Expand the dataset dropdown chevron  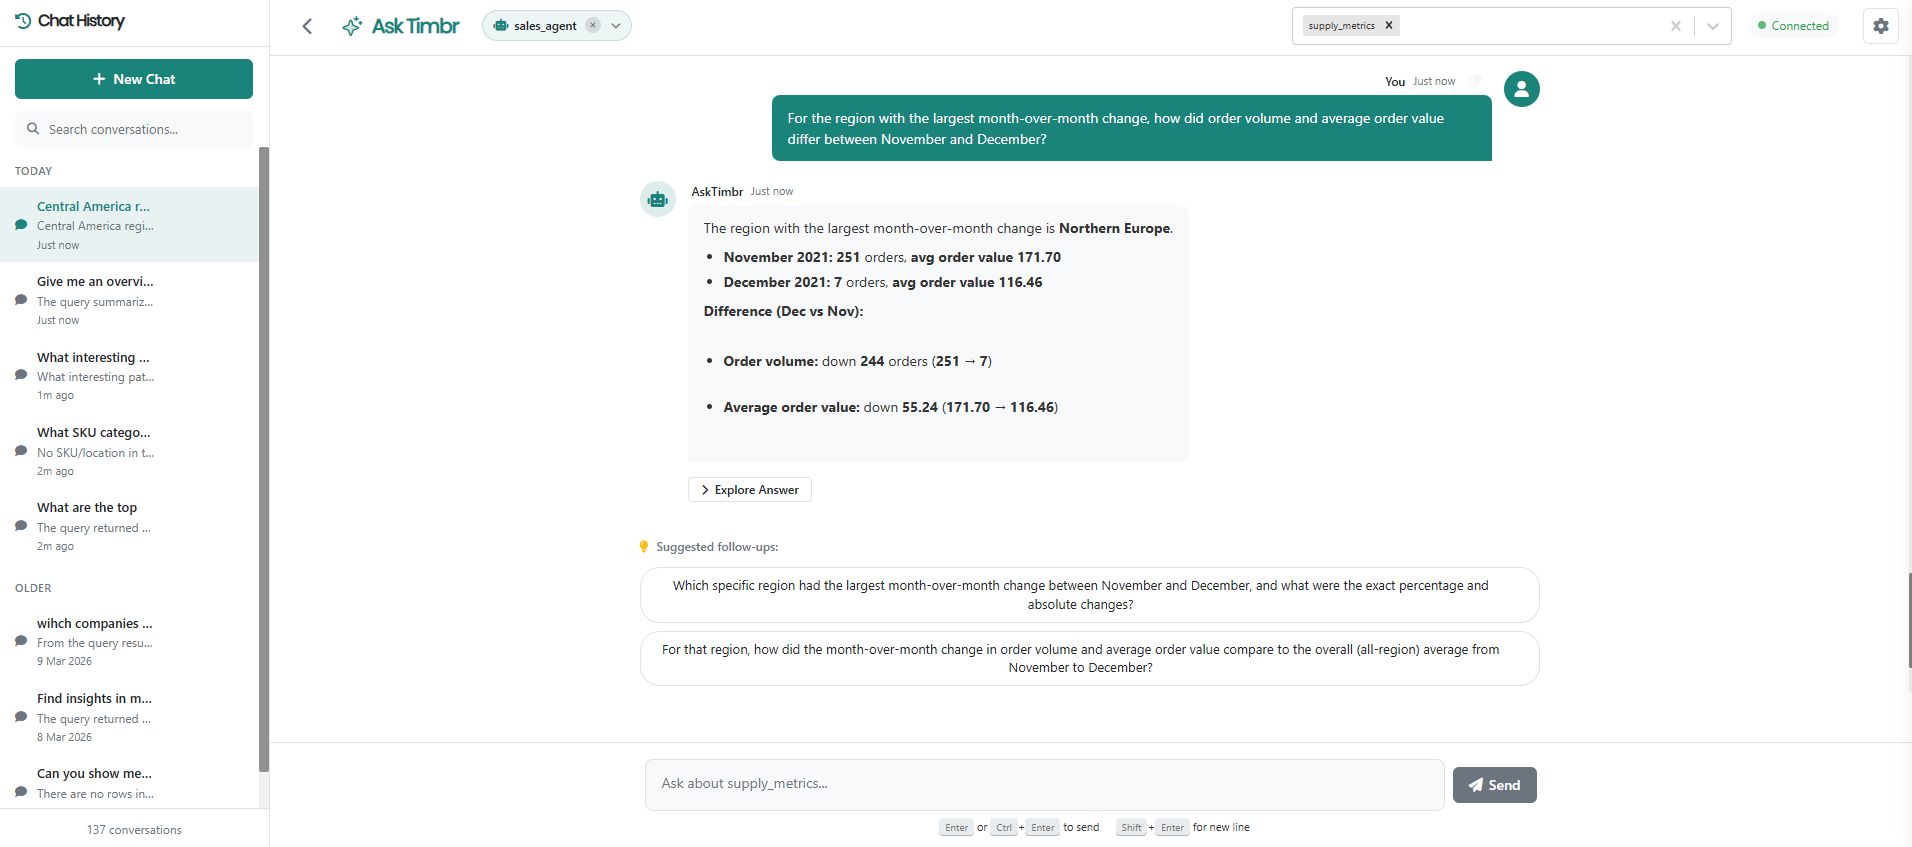click(1712, 26)
